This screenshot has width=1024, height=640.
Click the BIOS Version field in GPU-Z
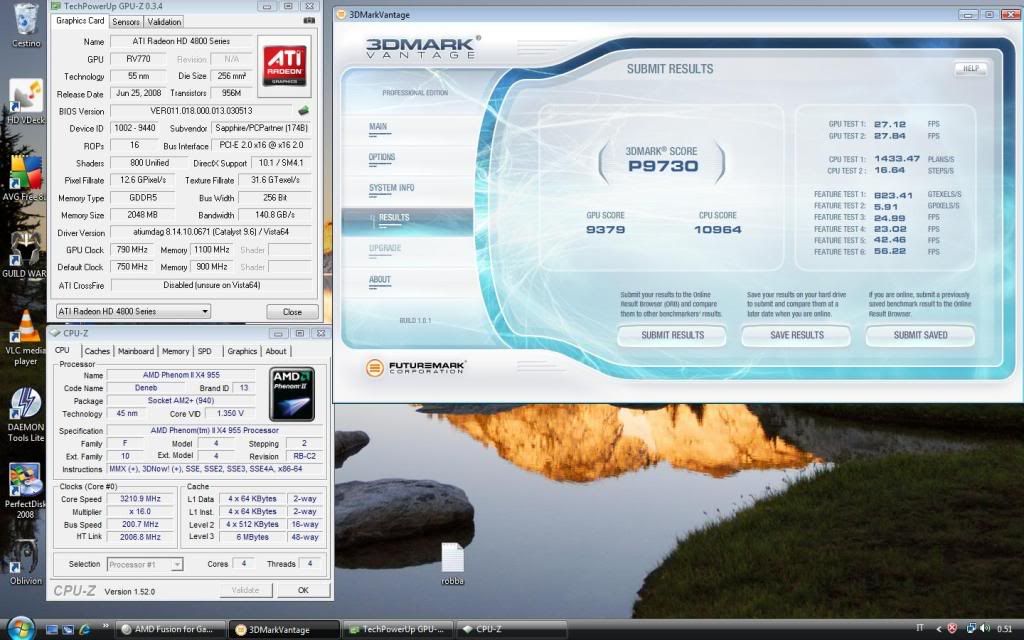[x=201, y=111]
